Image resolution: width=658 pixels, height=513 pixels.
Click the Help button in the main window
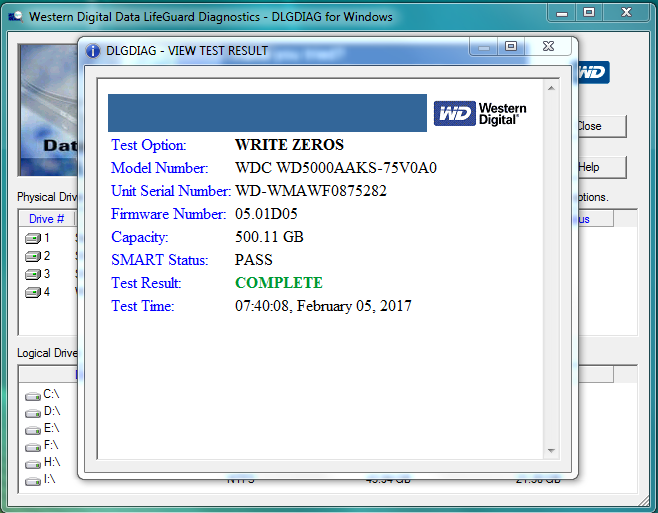point(602,167)
